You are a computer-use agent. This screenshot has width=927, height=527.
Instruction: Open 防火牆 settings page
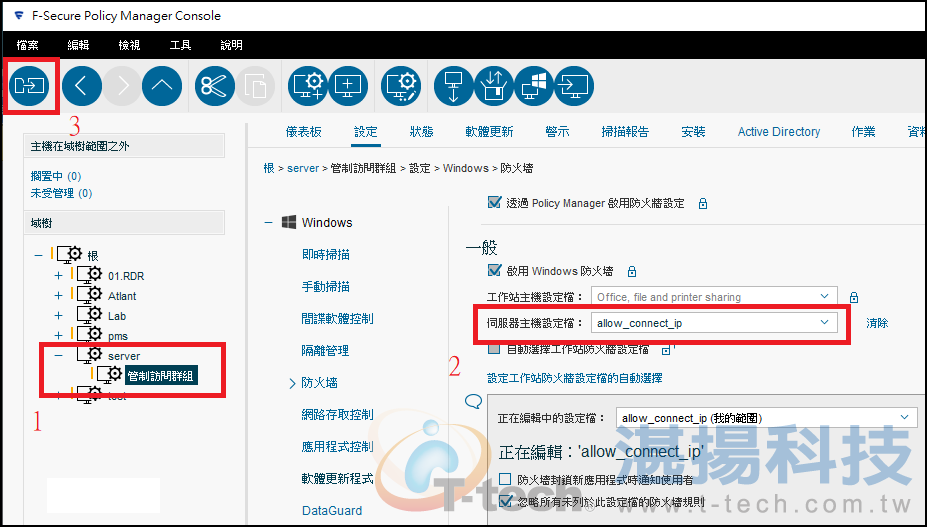coord(319,383)
